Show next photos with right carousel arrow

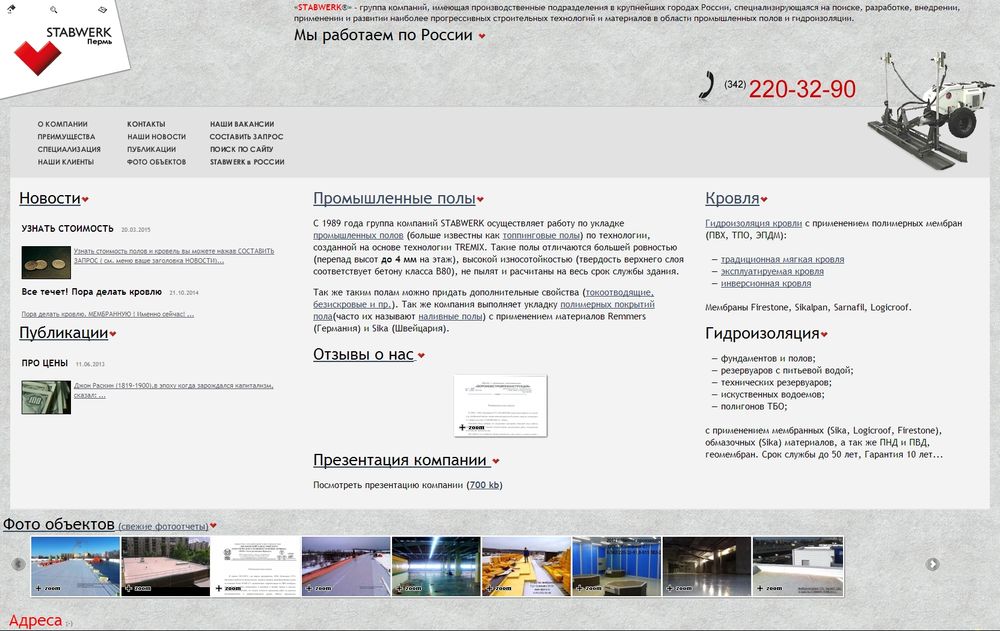[x=932, y=564]
